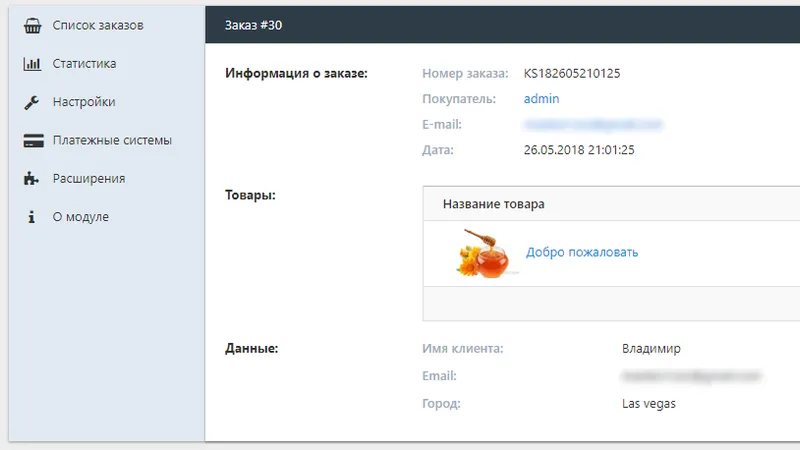Image resolution: width=800 pixels, height=450 pixels.
Task: Select the city value Las vegas
Action: click(x=648, y=403)
